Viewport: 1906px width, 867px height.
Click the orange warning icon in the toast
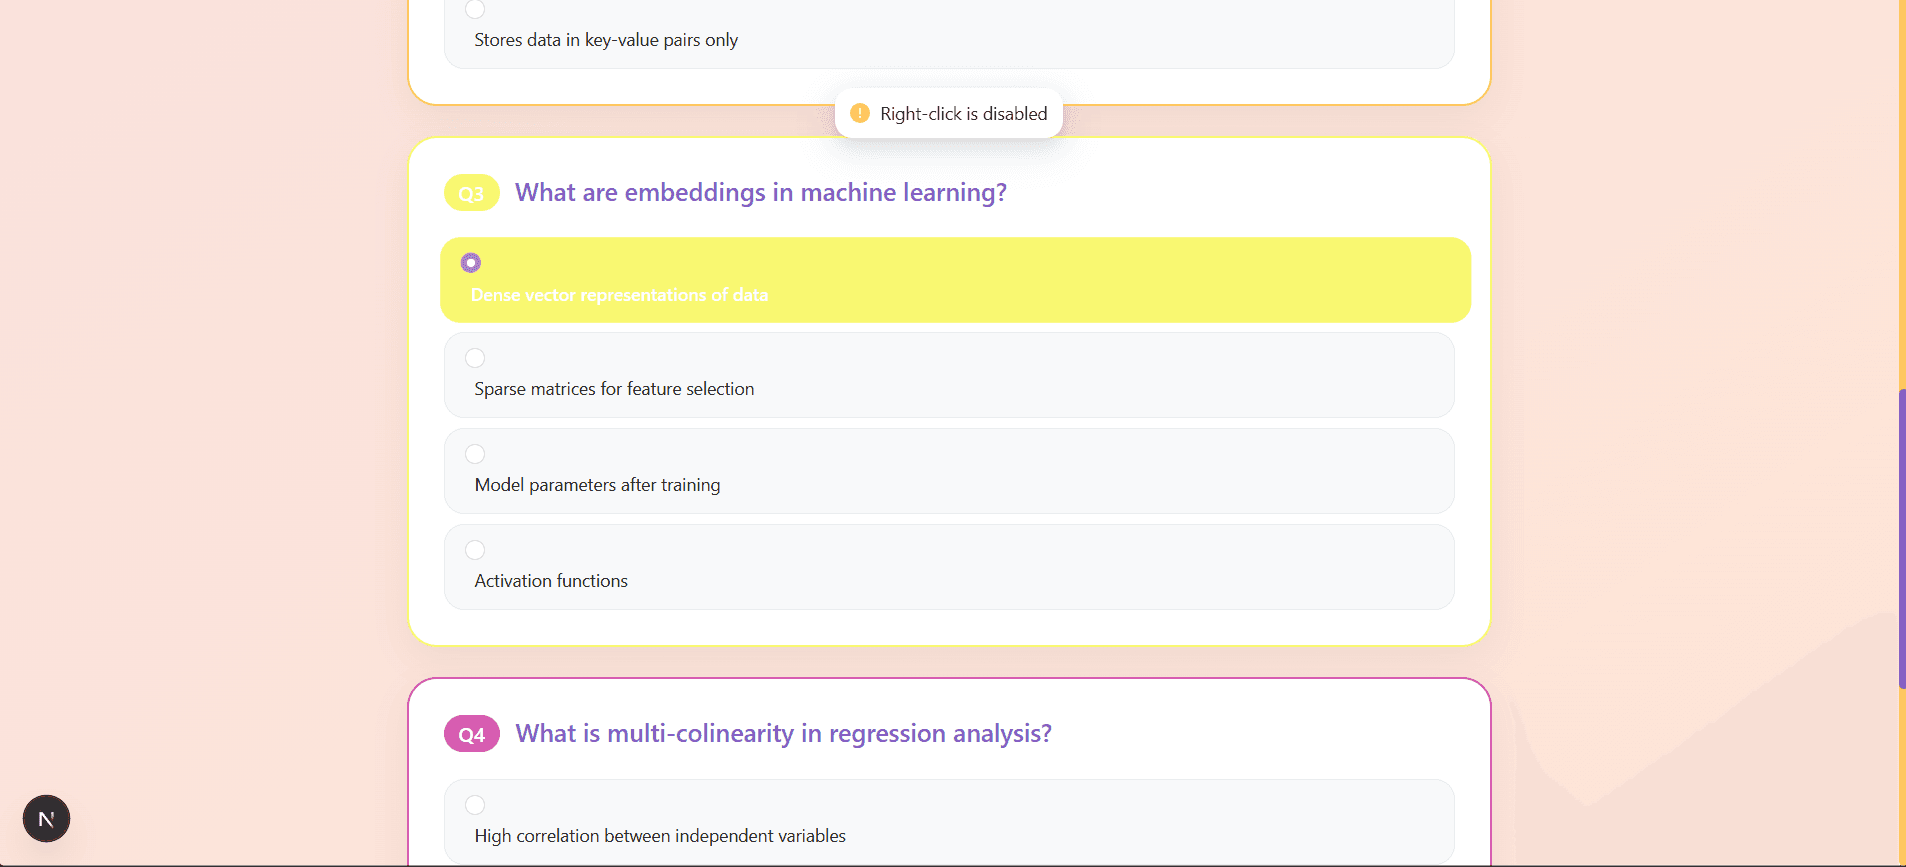pos(859,114)
